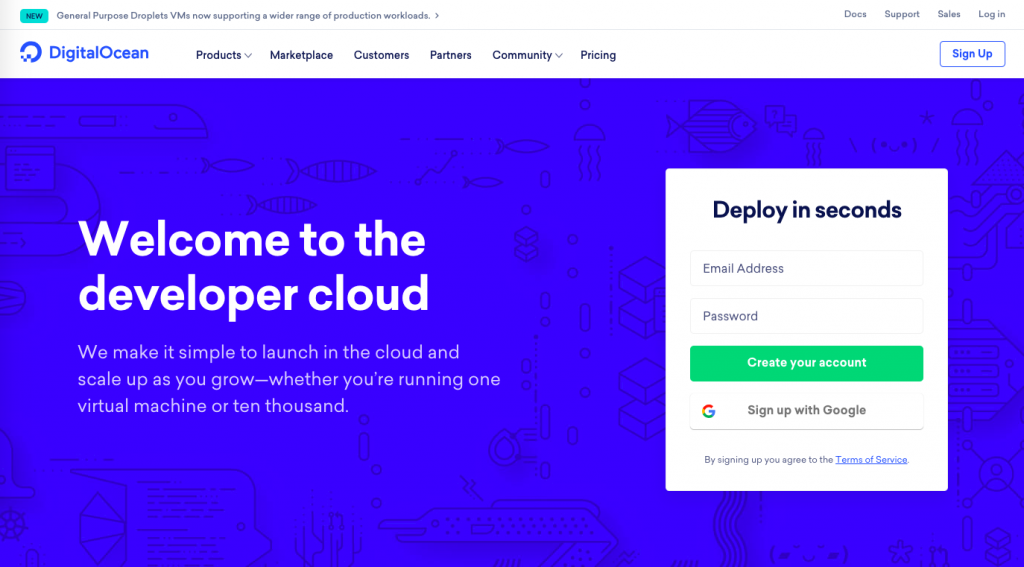Click the NEW badge in announcement bar
The width and height of the screenshot is (1024, 567).
(x=34, y=16)
